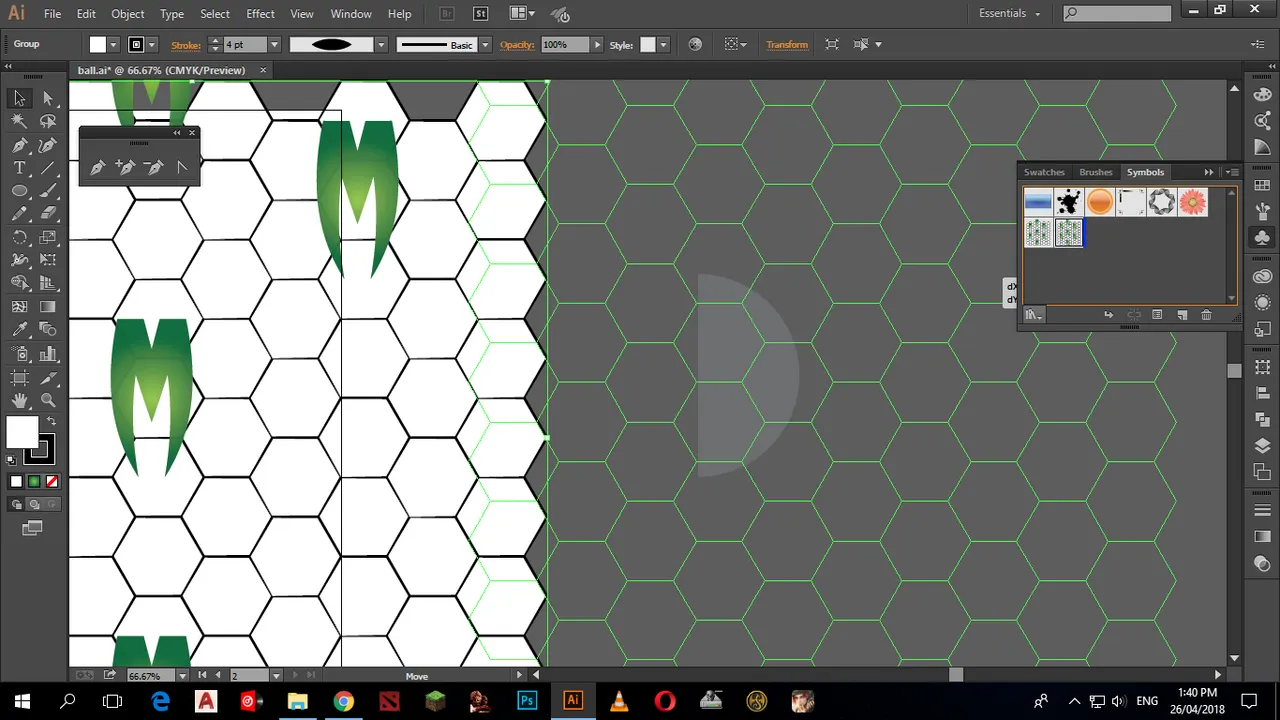This screenshot has height=720, width=1280.
Task: Open the Window menu
Action: click(351, 14)
